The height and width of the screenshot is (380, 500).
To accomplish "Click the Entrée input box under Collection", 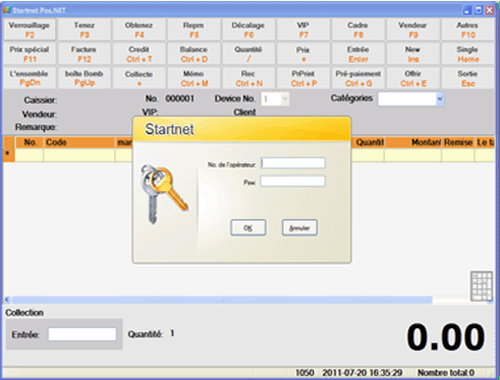I will [x=82, y=334].
